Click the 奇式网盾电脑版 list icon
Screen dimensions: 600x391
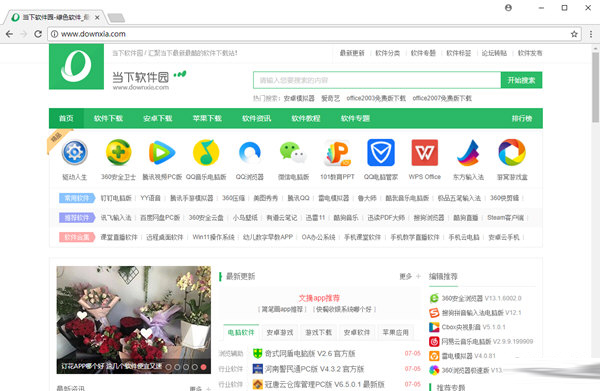258,354
